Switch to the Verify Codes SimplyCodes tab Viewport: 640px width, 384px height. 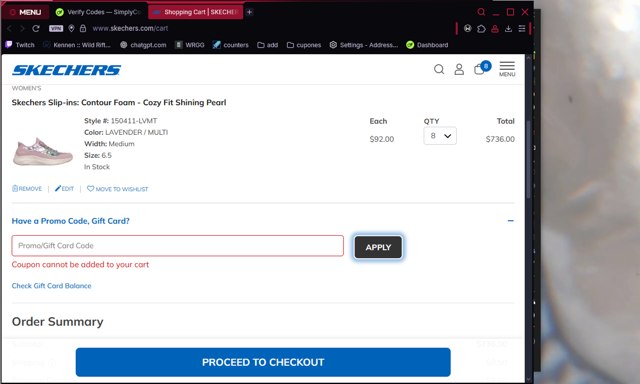click(98, 12)
